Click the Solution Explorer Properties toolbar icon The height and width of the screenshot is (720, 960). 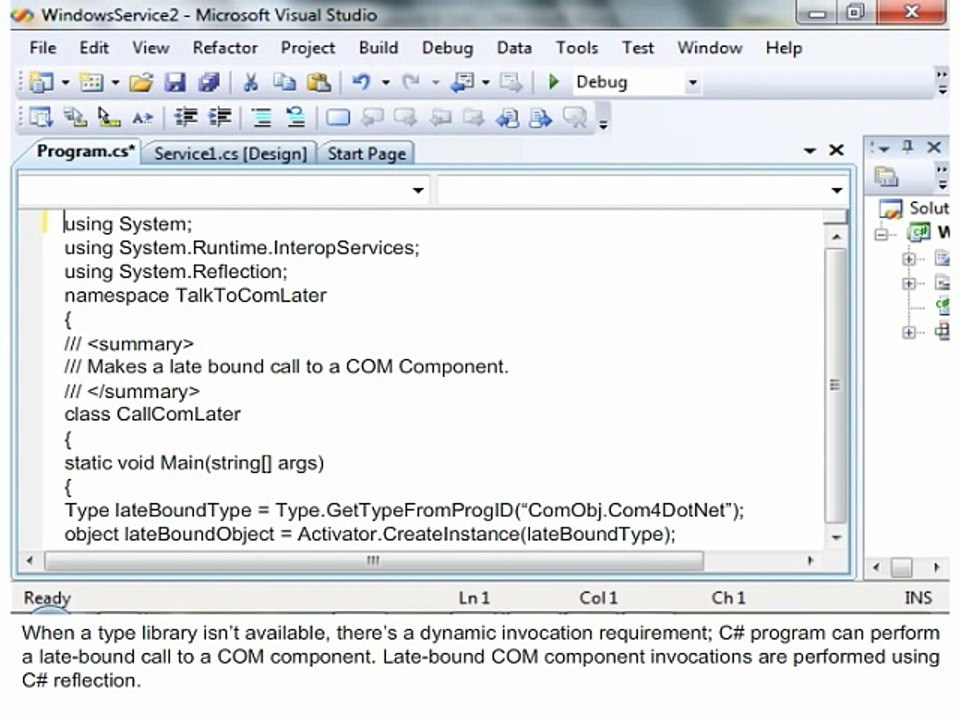885,177
